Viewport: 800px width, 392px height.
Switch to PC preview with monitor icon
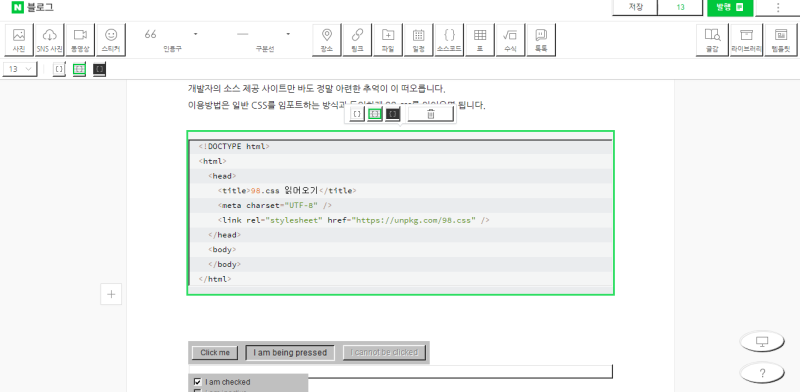762,341
